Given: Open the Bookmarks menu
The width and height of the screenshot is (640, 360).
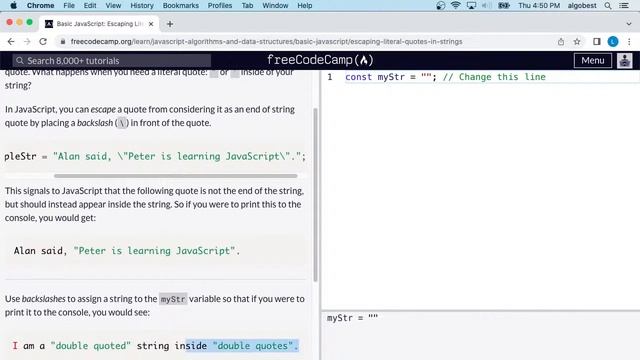Looking at the screenshot, I should pyautogui.click(x=180, y=5).
